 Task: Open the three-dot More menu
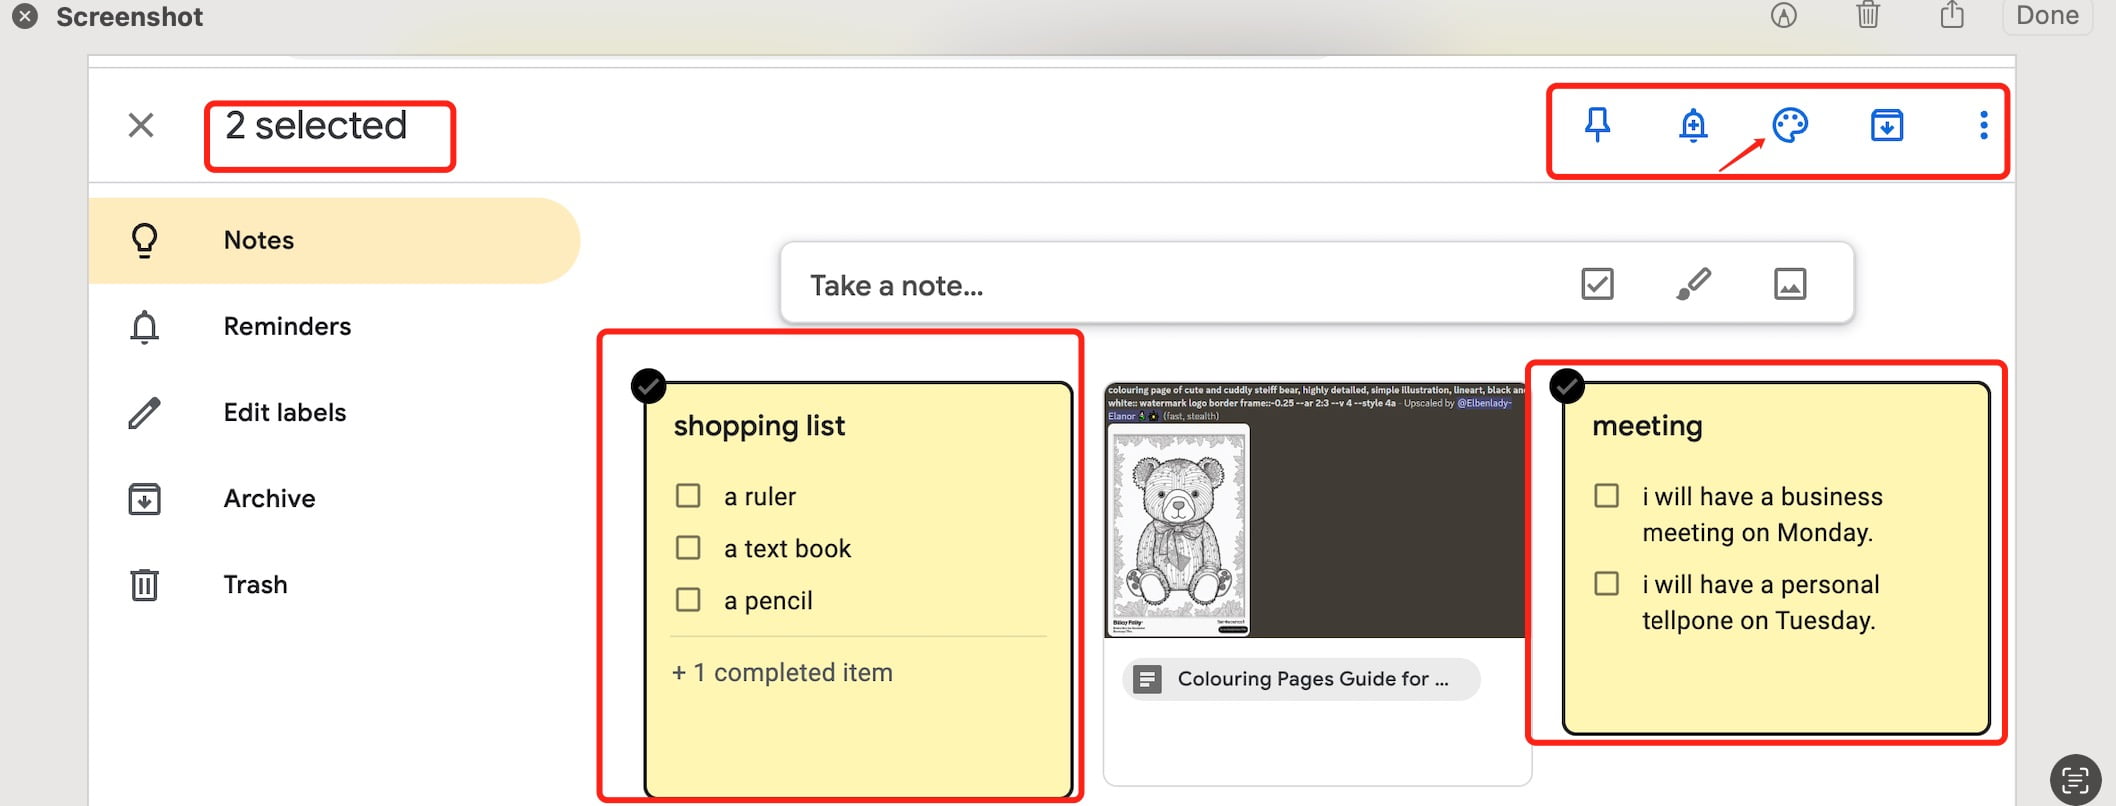pyautogui.click(x=1984, y=125)
